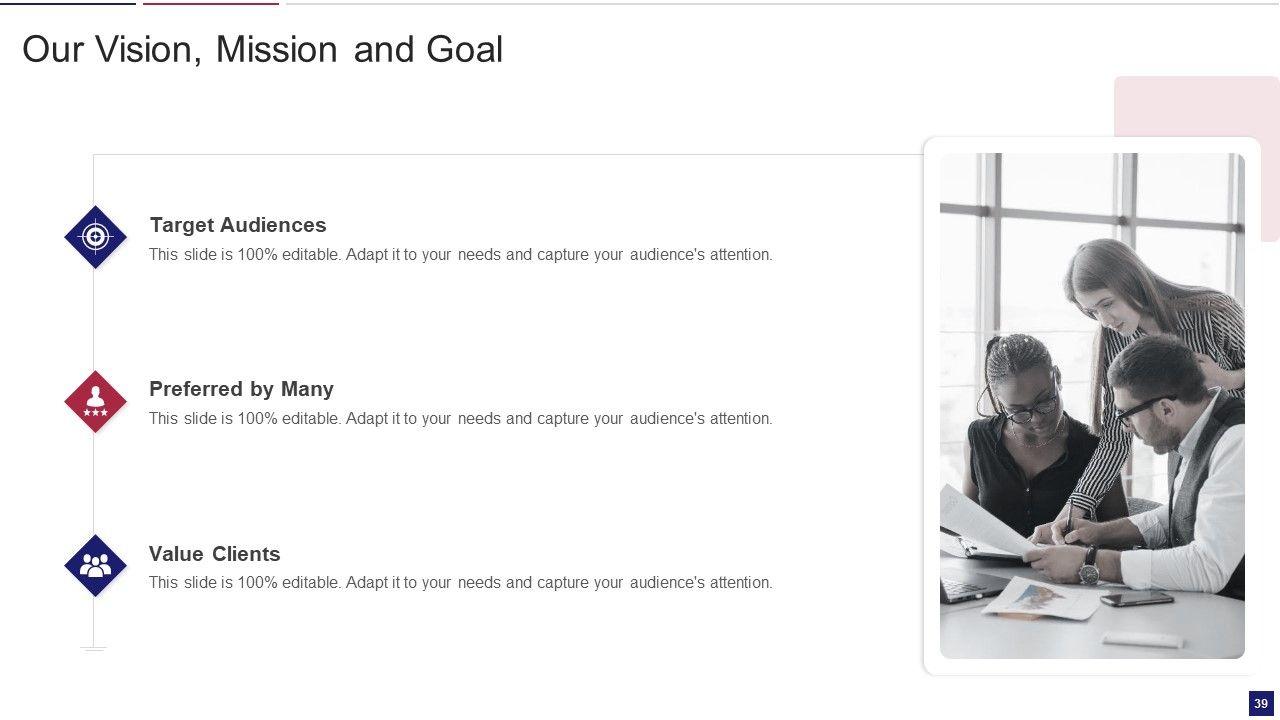This screenshot has height=720, width=1280.
Task: Click the title "Our Vision, Mission and Goal"
Action: click(x=262, y=49)
